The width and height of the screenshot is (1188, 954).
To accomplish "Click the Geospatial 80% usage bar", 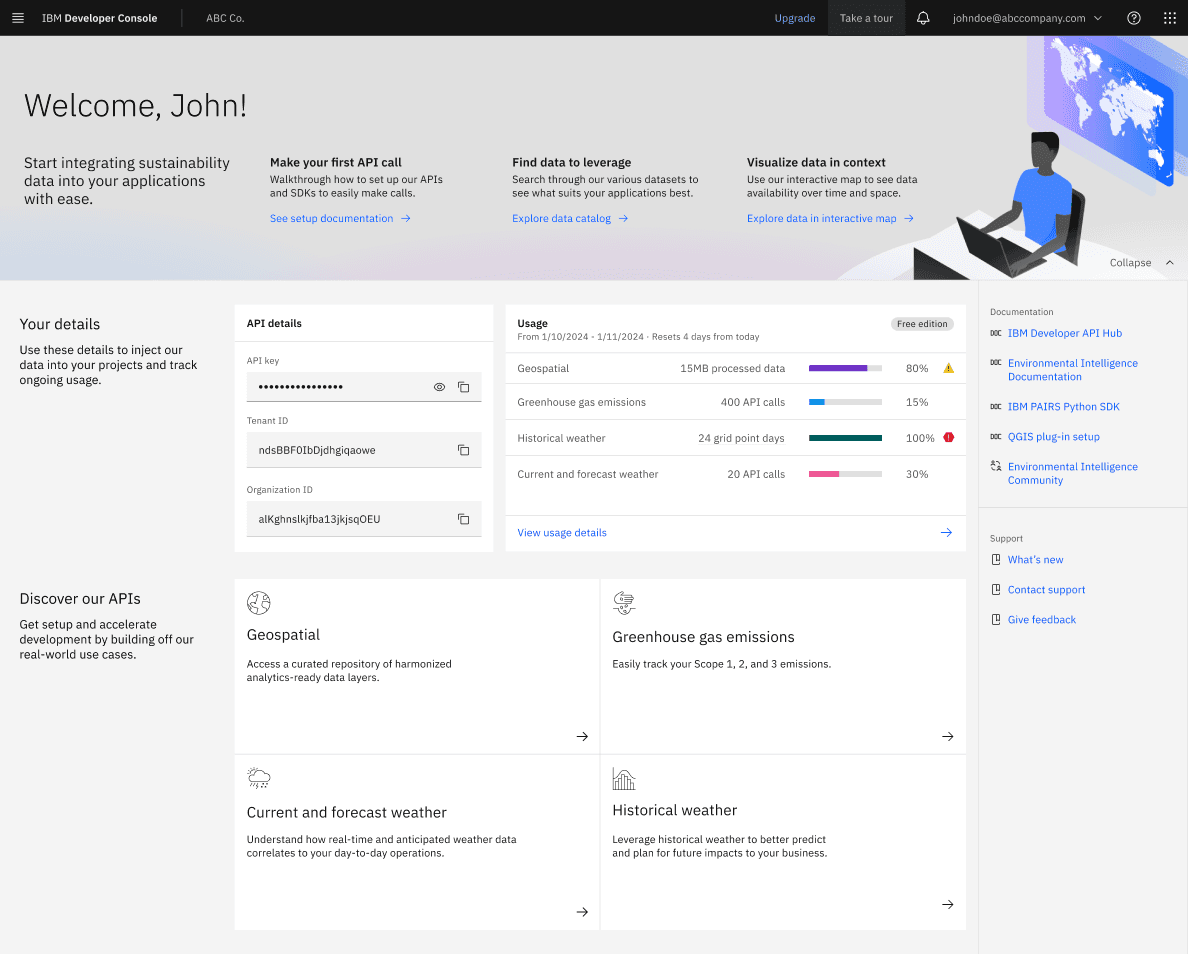I will tap(846, 368).
